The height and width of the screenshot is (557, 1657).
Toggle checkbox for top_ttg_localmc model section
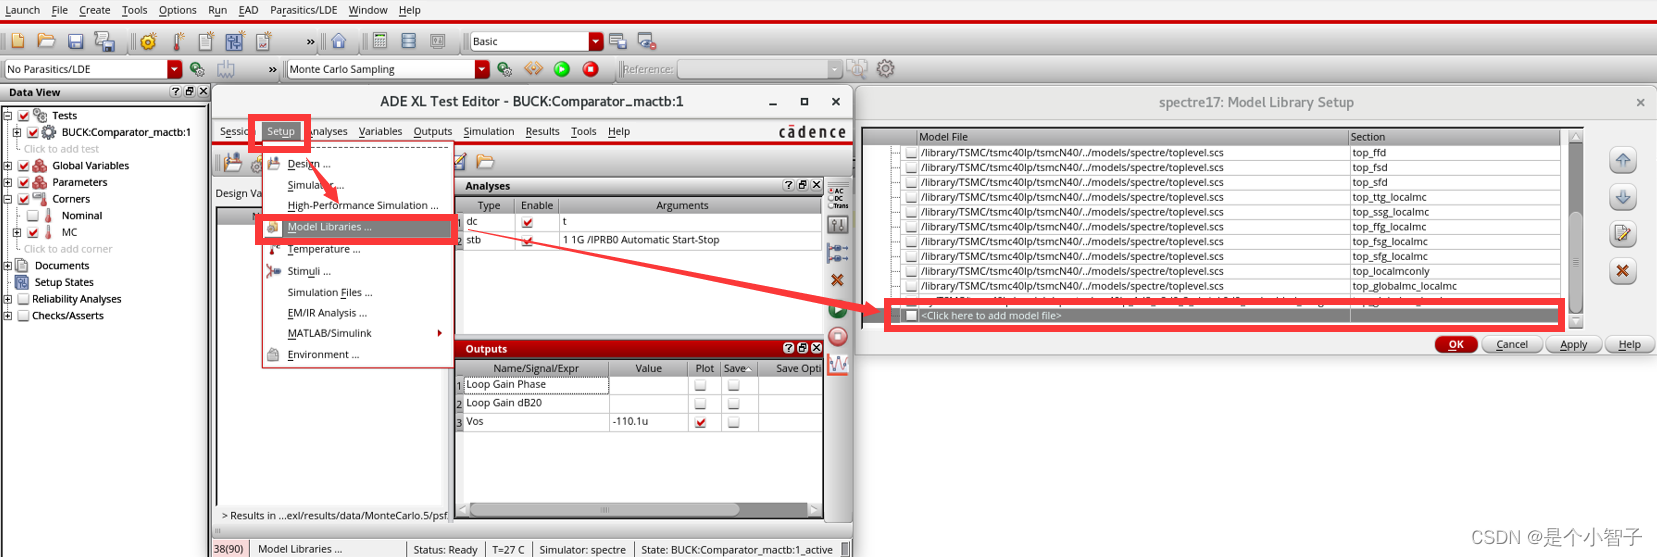pyautogui.click(x=911, y=197)
